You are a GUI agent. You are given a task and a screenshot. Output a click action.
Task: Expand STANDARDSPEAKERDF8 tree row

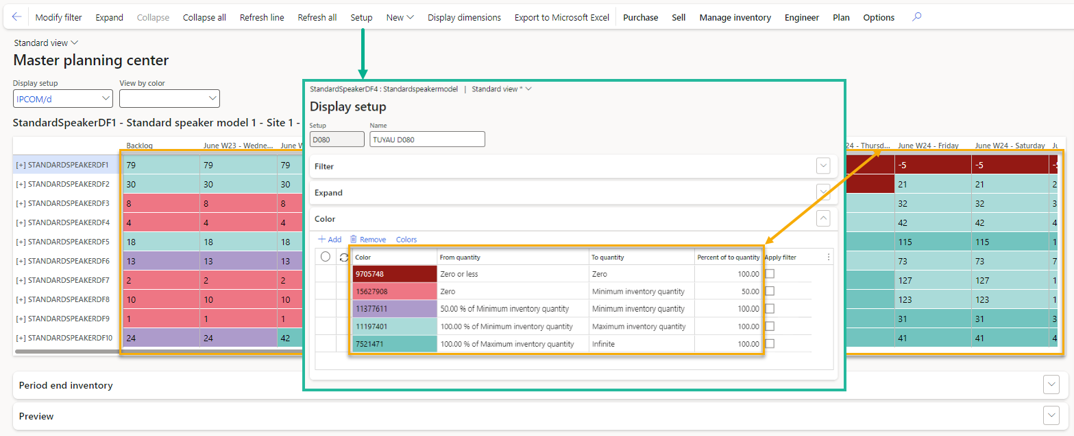tap(20, 299)
